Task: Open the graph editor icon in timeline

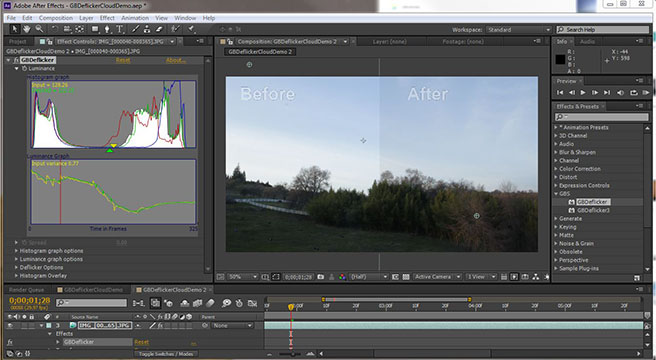Action: tap(252, 303)
